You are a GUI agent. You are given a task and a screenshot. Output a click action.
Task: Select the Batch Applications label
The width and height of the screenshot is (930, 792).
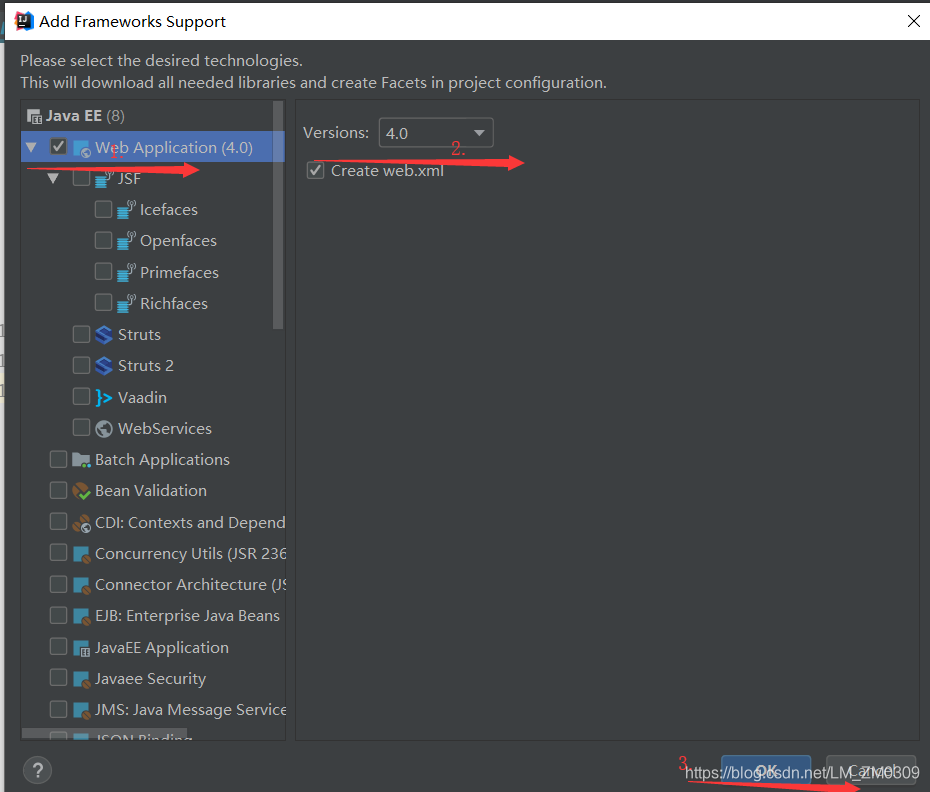[162, 460]
